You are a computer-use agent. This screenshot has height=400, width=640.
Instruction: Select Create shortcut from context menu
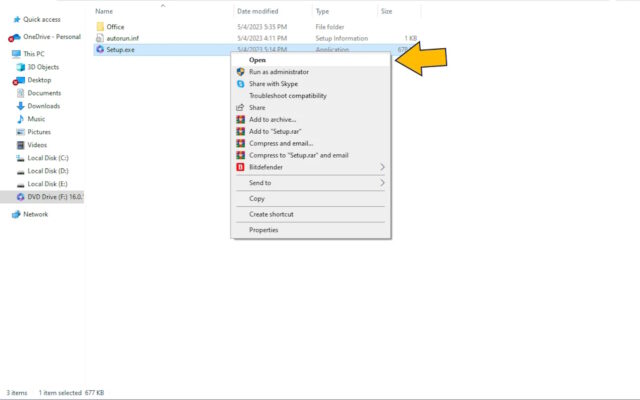[271, 214]
